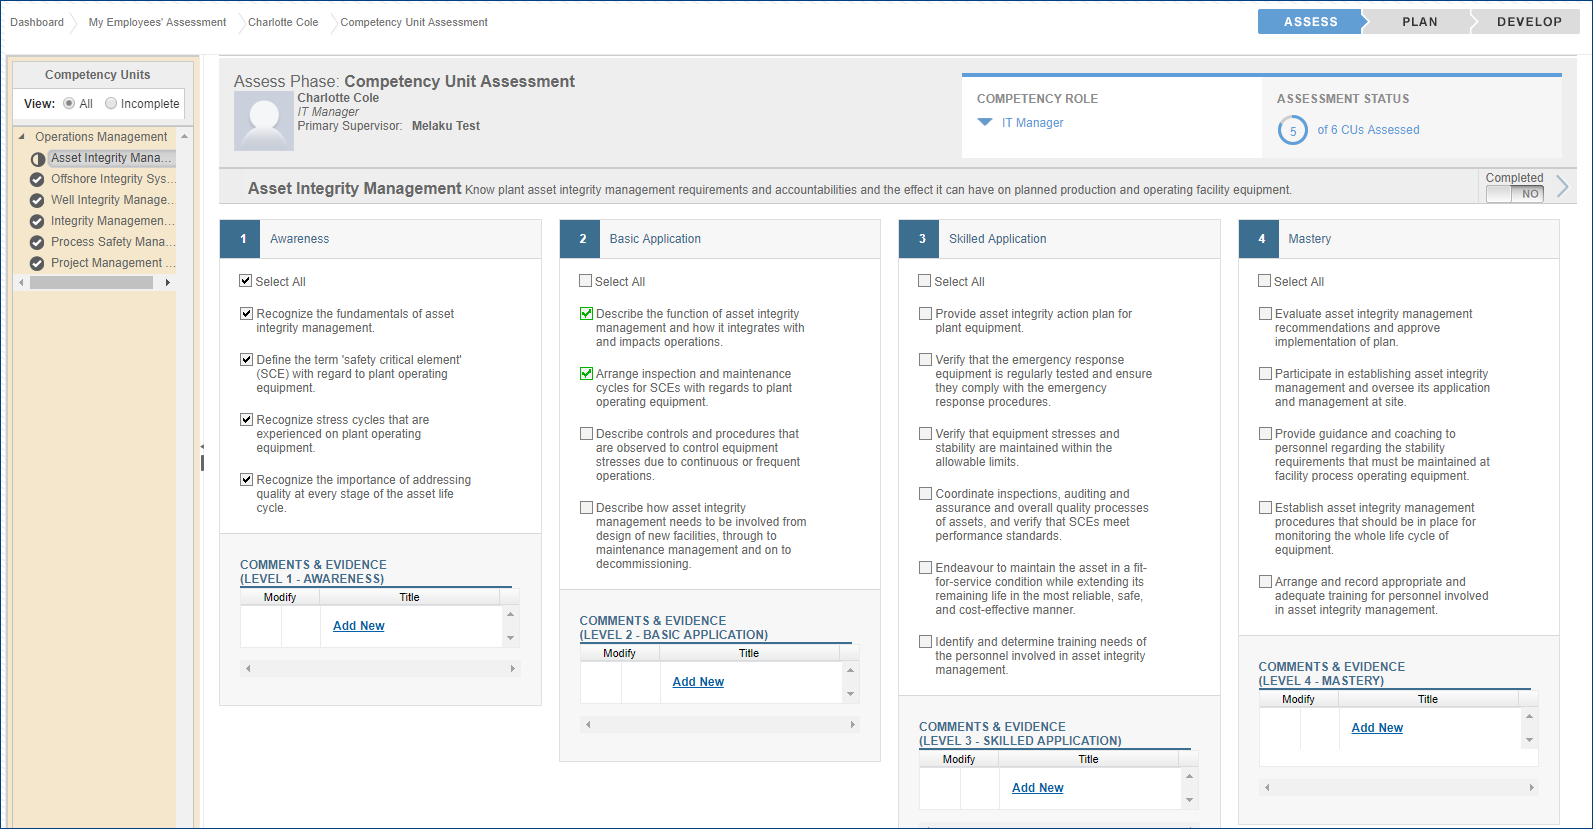Click the completed check icon beside Well Integrity Manage

pyautogui.click(x=37, y=201)
